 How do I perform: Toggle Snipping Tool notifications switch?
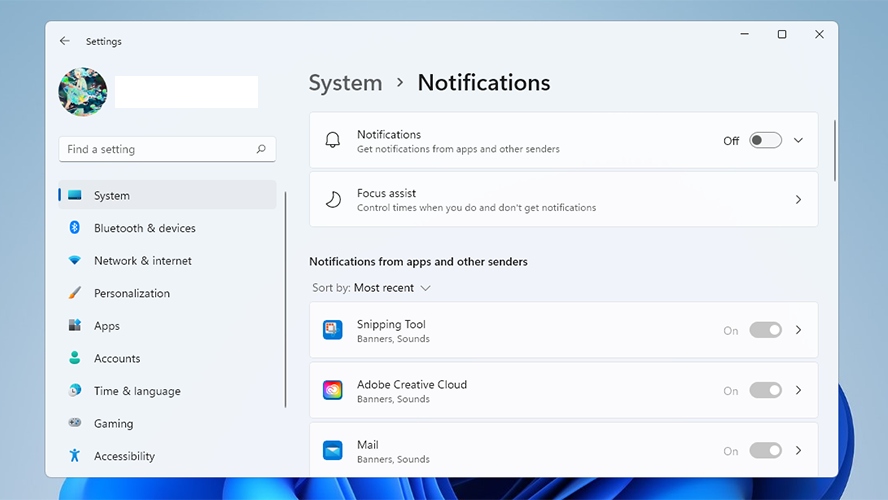pyautogui.click(x=765, y=330)
